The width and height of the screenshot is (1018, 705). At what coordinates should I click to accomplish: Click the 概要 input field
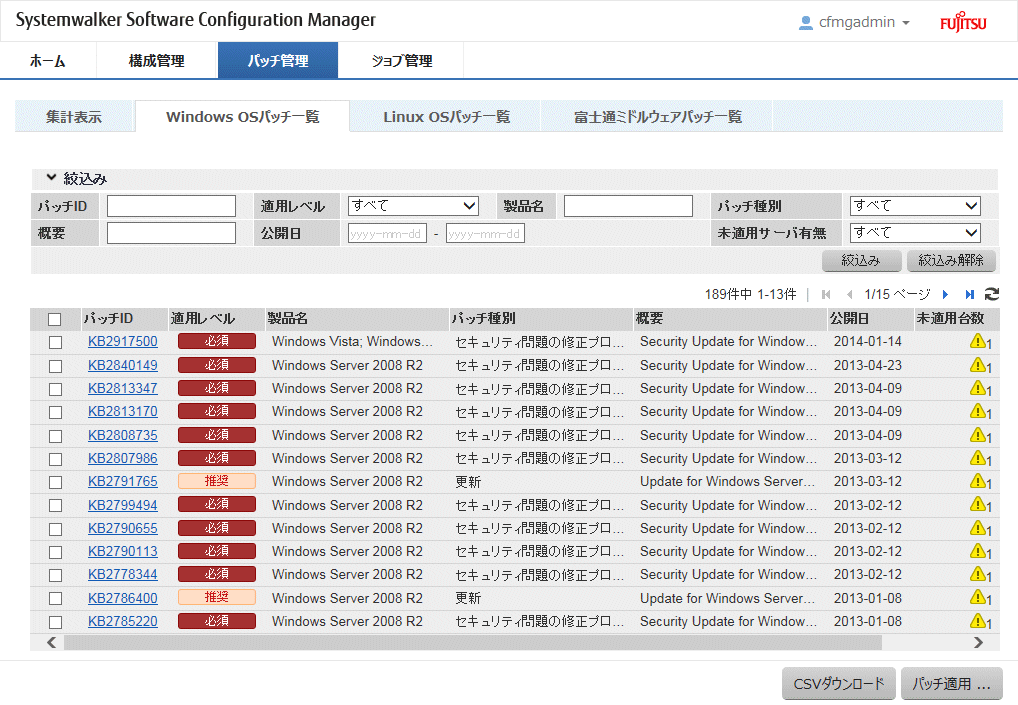click(171, 232)
